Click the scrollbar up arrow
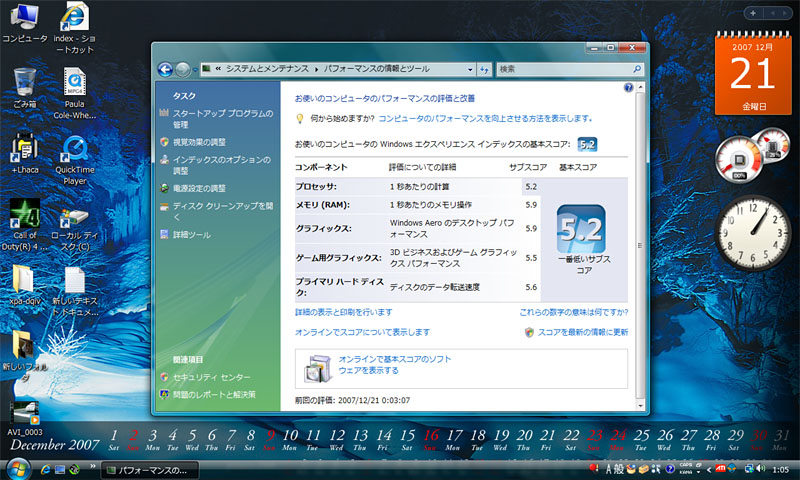 coord(640,88)
